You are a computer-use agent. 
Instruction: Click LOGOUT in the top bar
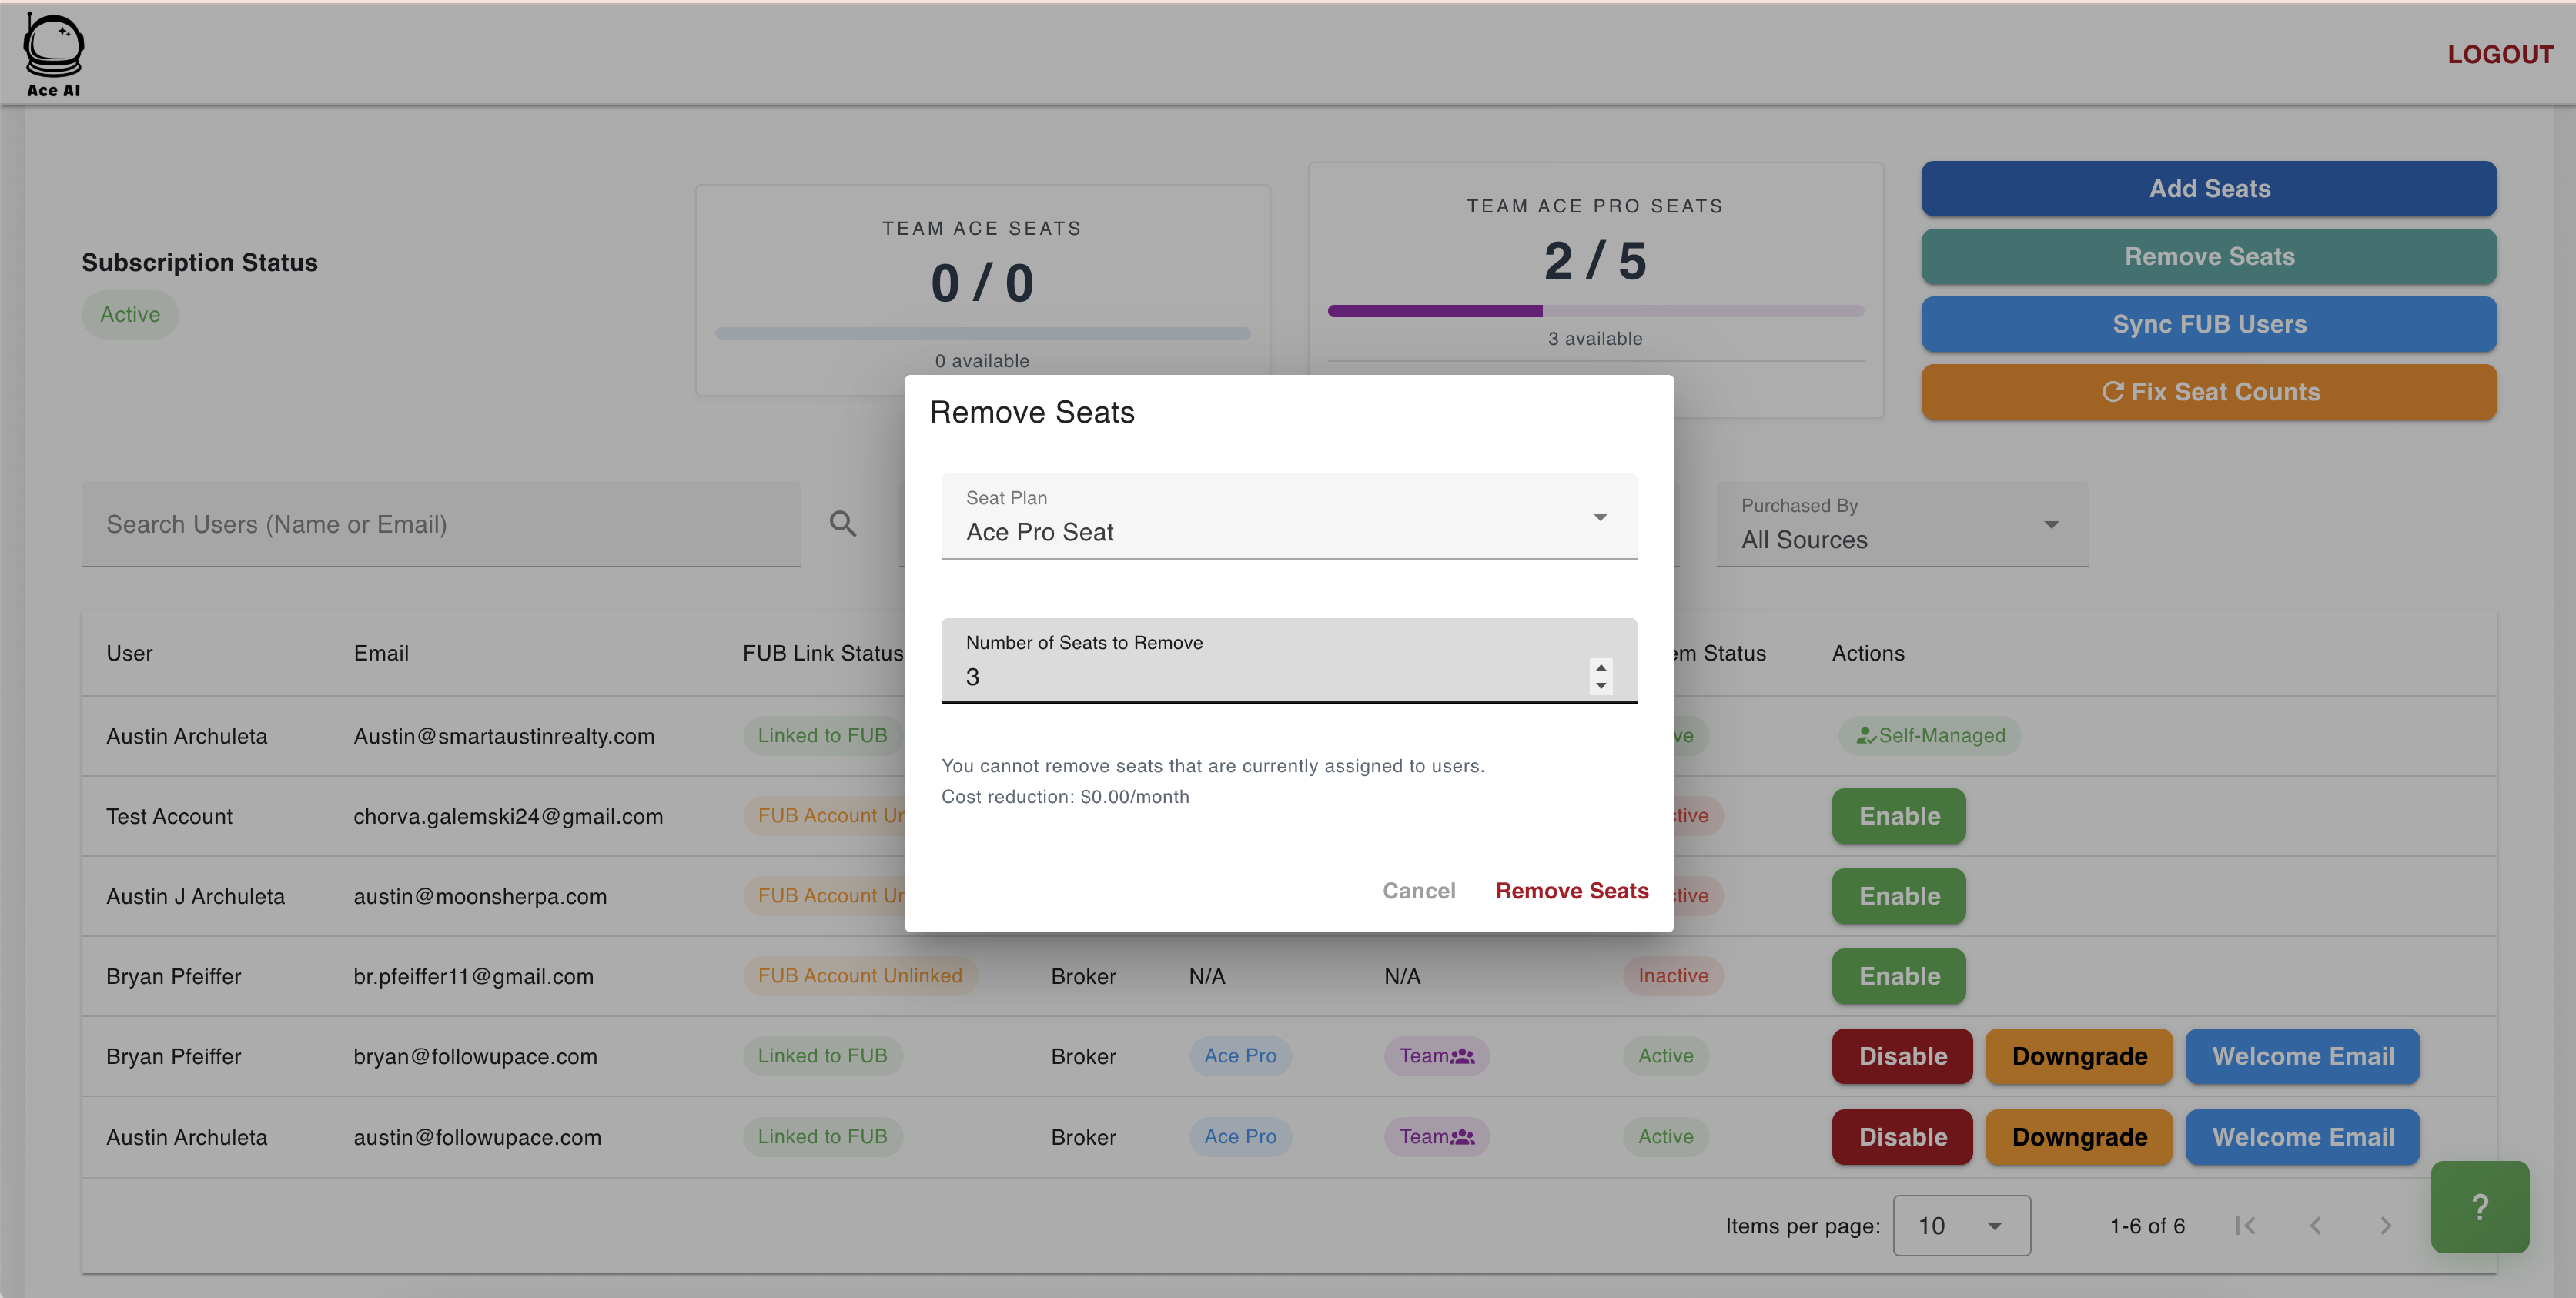pos(2499,55)
